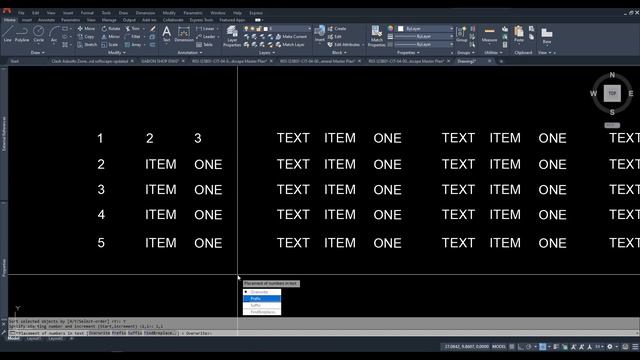Image resolution: width=640 pixels, height=360 pixels.
Task: Click the Group tool
Action: pyautogui.click(x=462, y=34)
